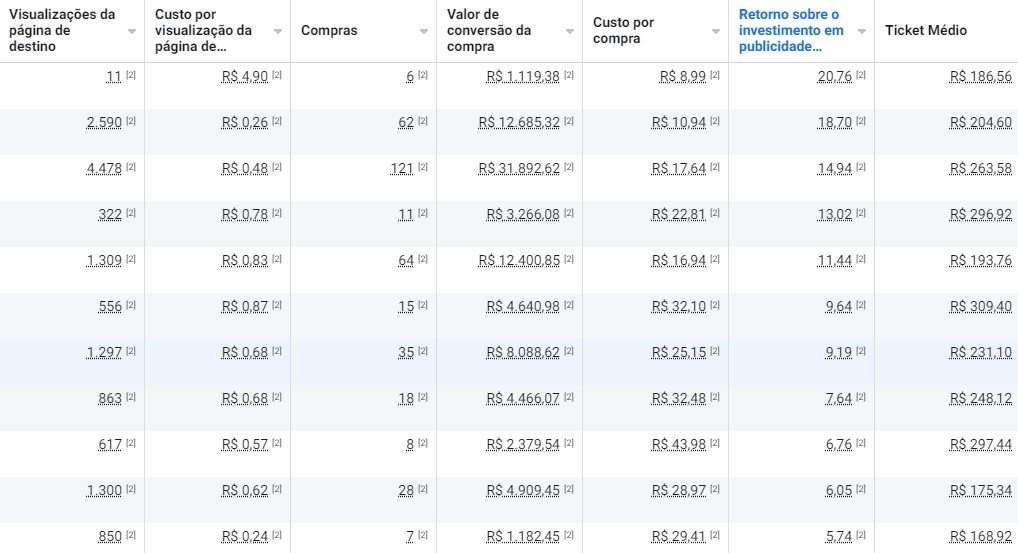Click the 2.590 landing page views value

pyautogui.click(x=104, y=122)
